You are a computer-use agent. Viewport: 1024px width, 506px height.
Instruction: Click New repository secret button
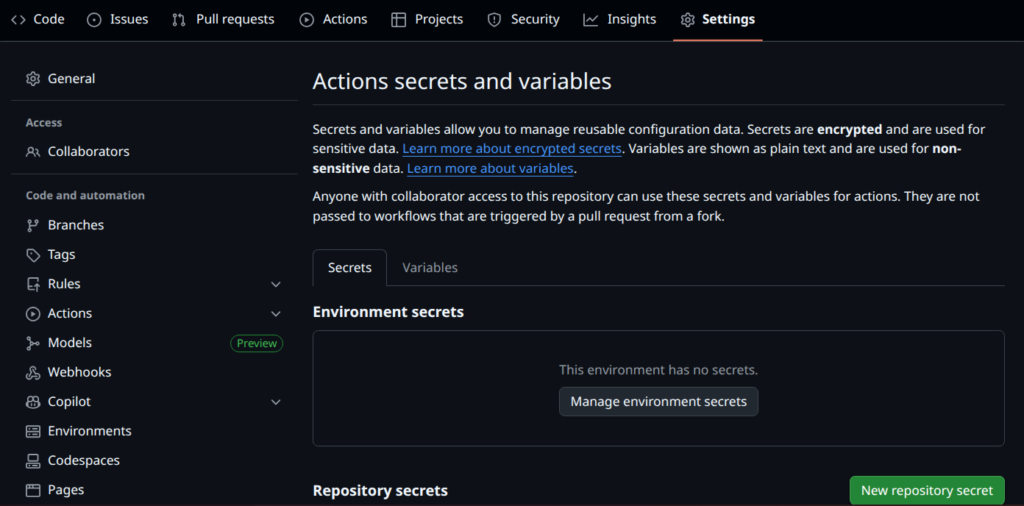926,490
